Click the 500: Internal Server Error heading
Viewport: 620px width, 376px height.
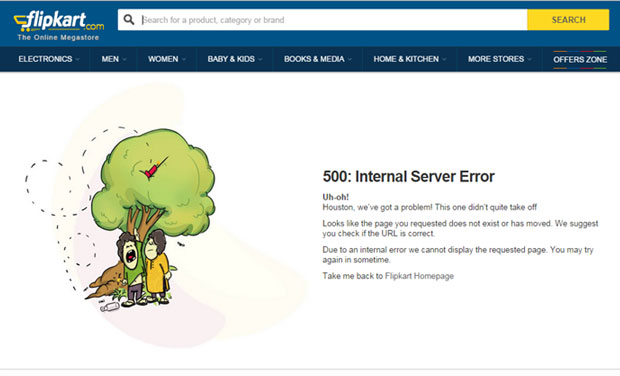(408, 176)
